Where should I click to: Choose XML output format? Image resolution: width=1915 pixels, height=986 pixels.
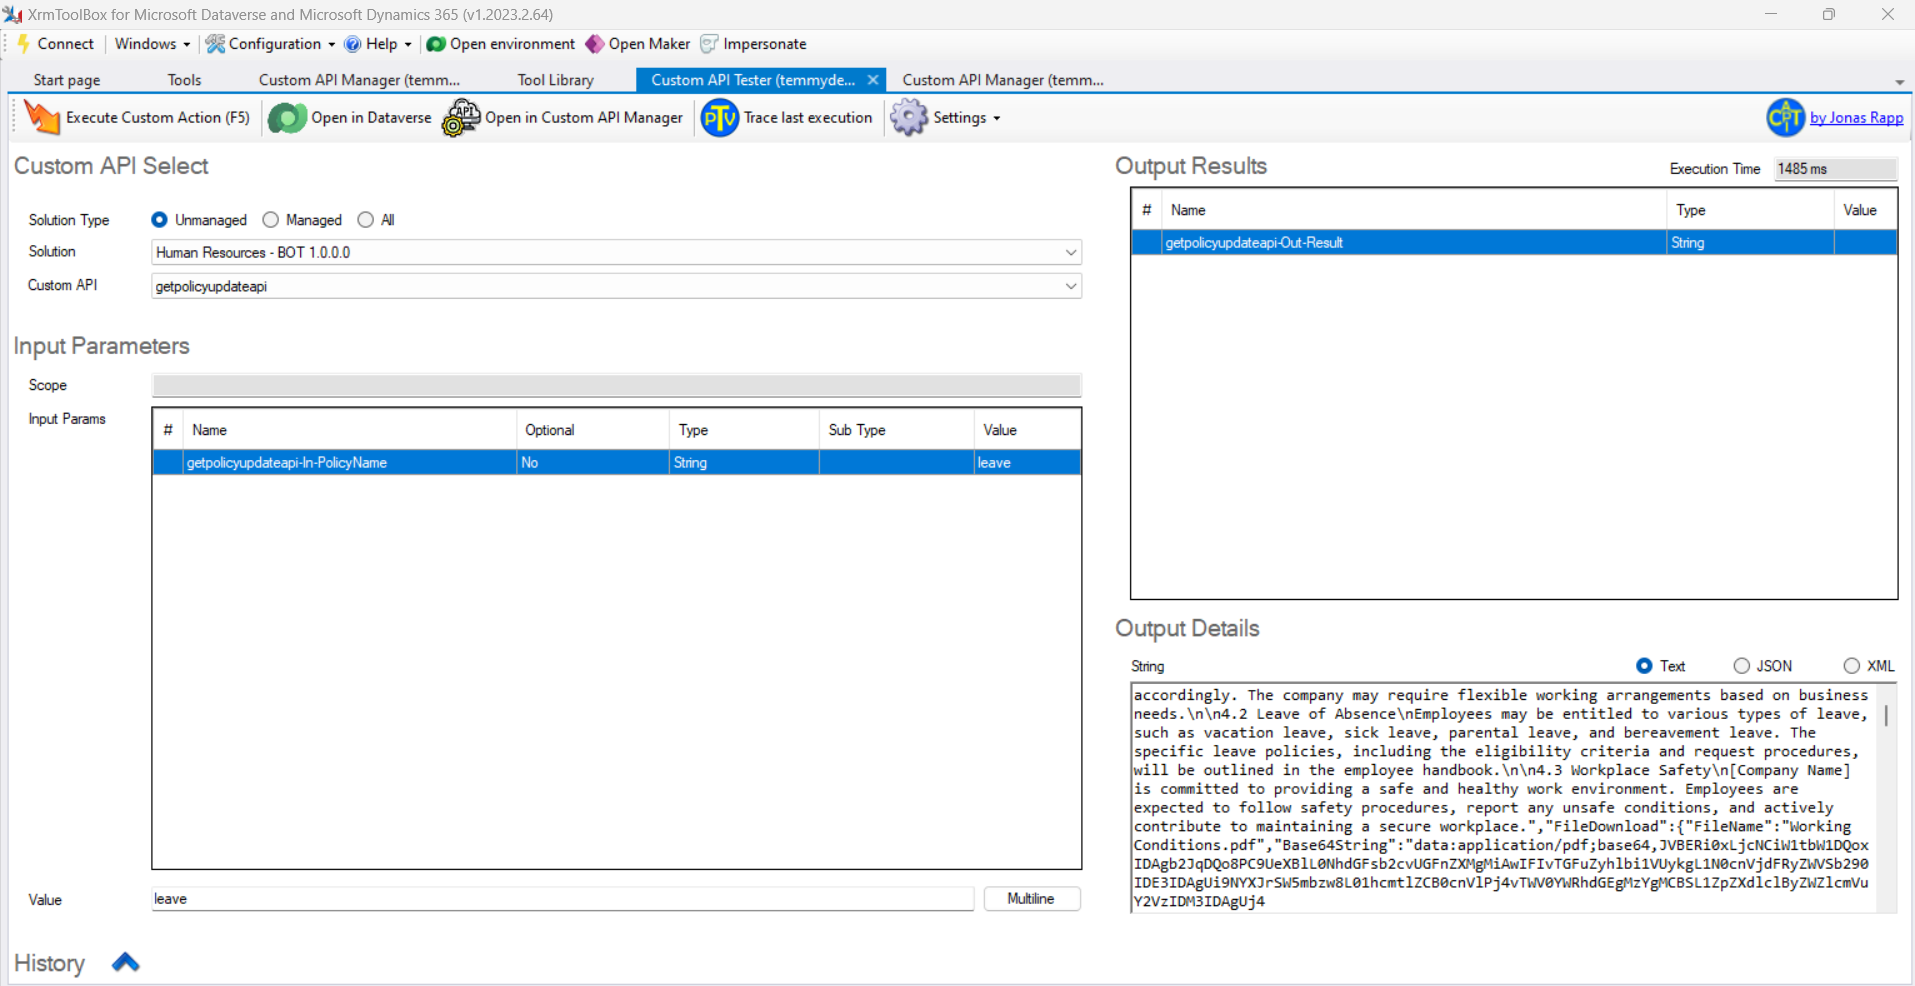(1851, 666)
